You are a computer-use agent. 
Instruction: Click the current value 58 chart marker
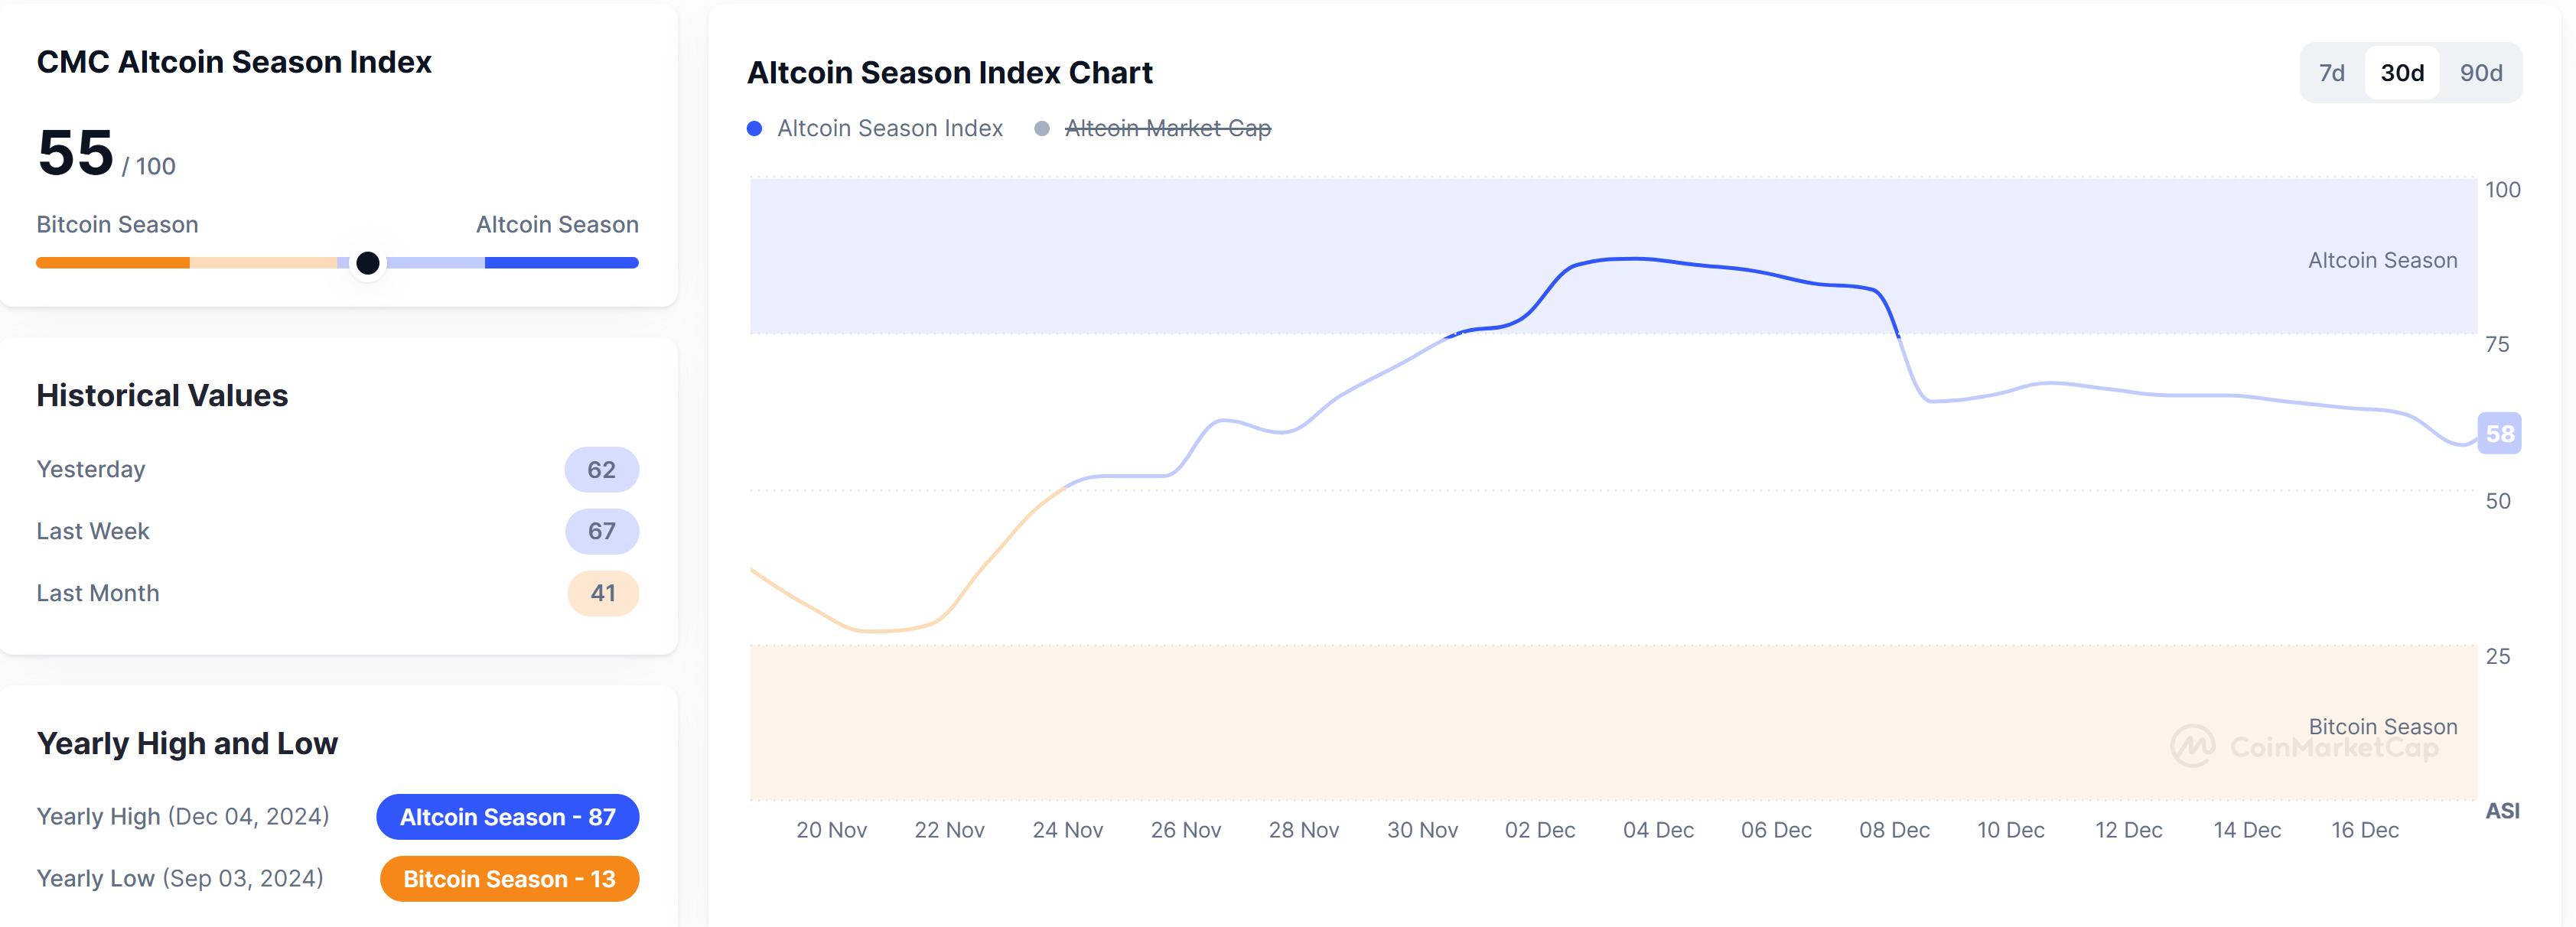pos(2499,433)
